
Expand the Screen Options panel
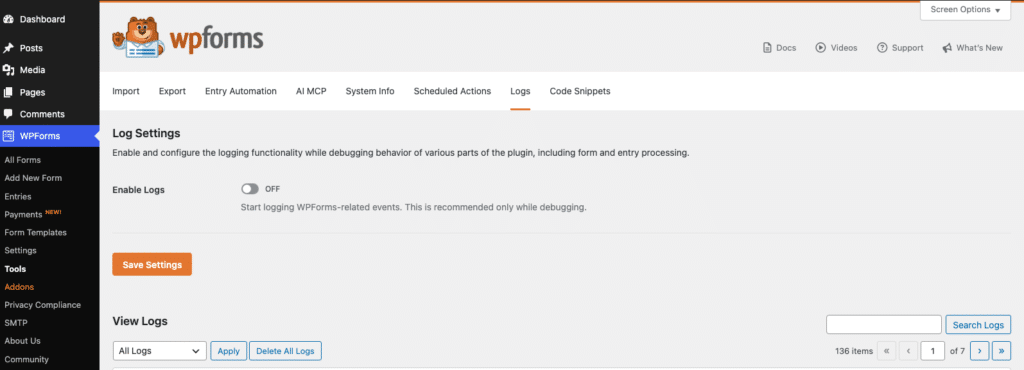(965, 10)
